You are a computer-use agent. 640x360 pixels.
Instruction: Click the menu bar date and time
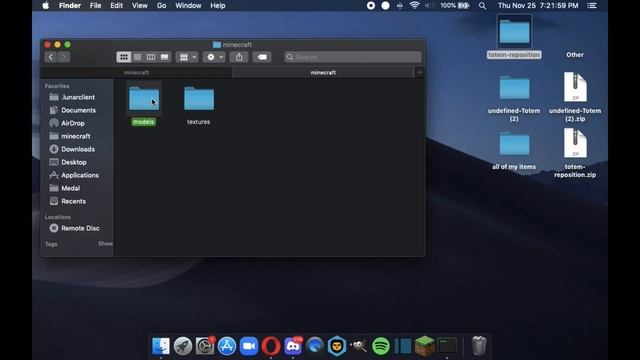click(538, 6)
